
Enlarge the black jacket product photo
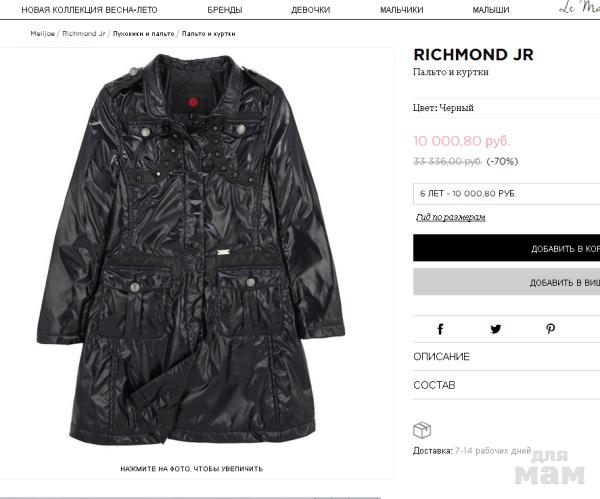tap(191, 249)
